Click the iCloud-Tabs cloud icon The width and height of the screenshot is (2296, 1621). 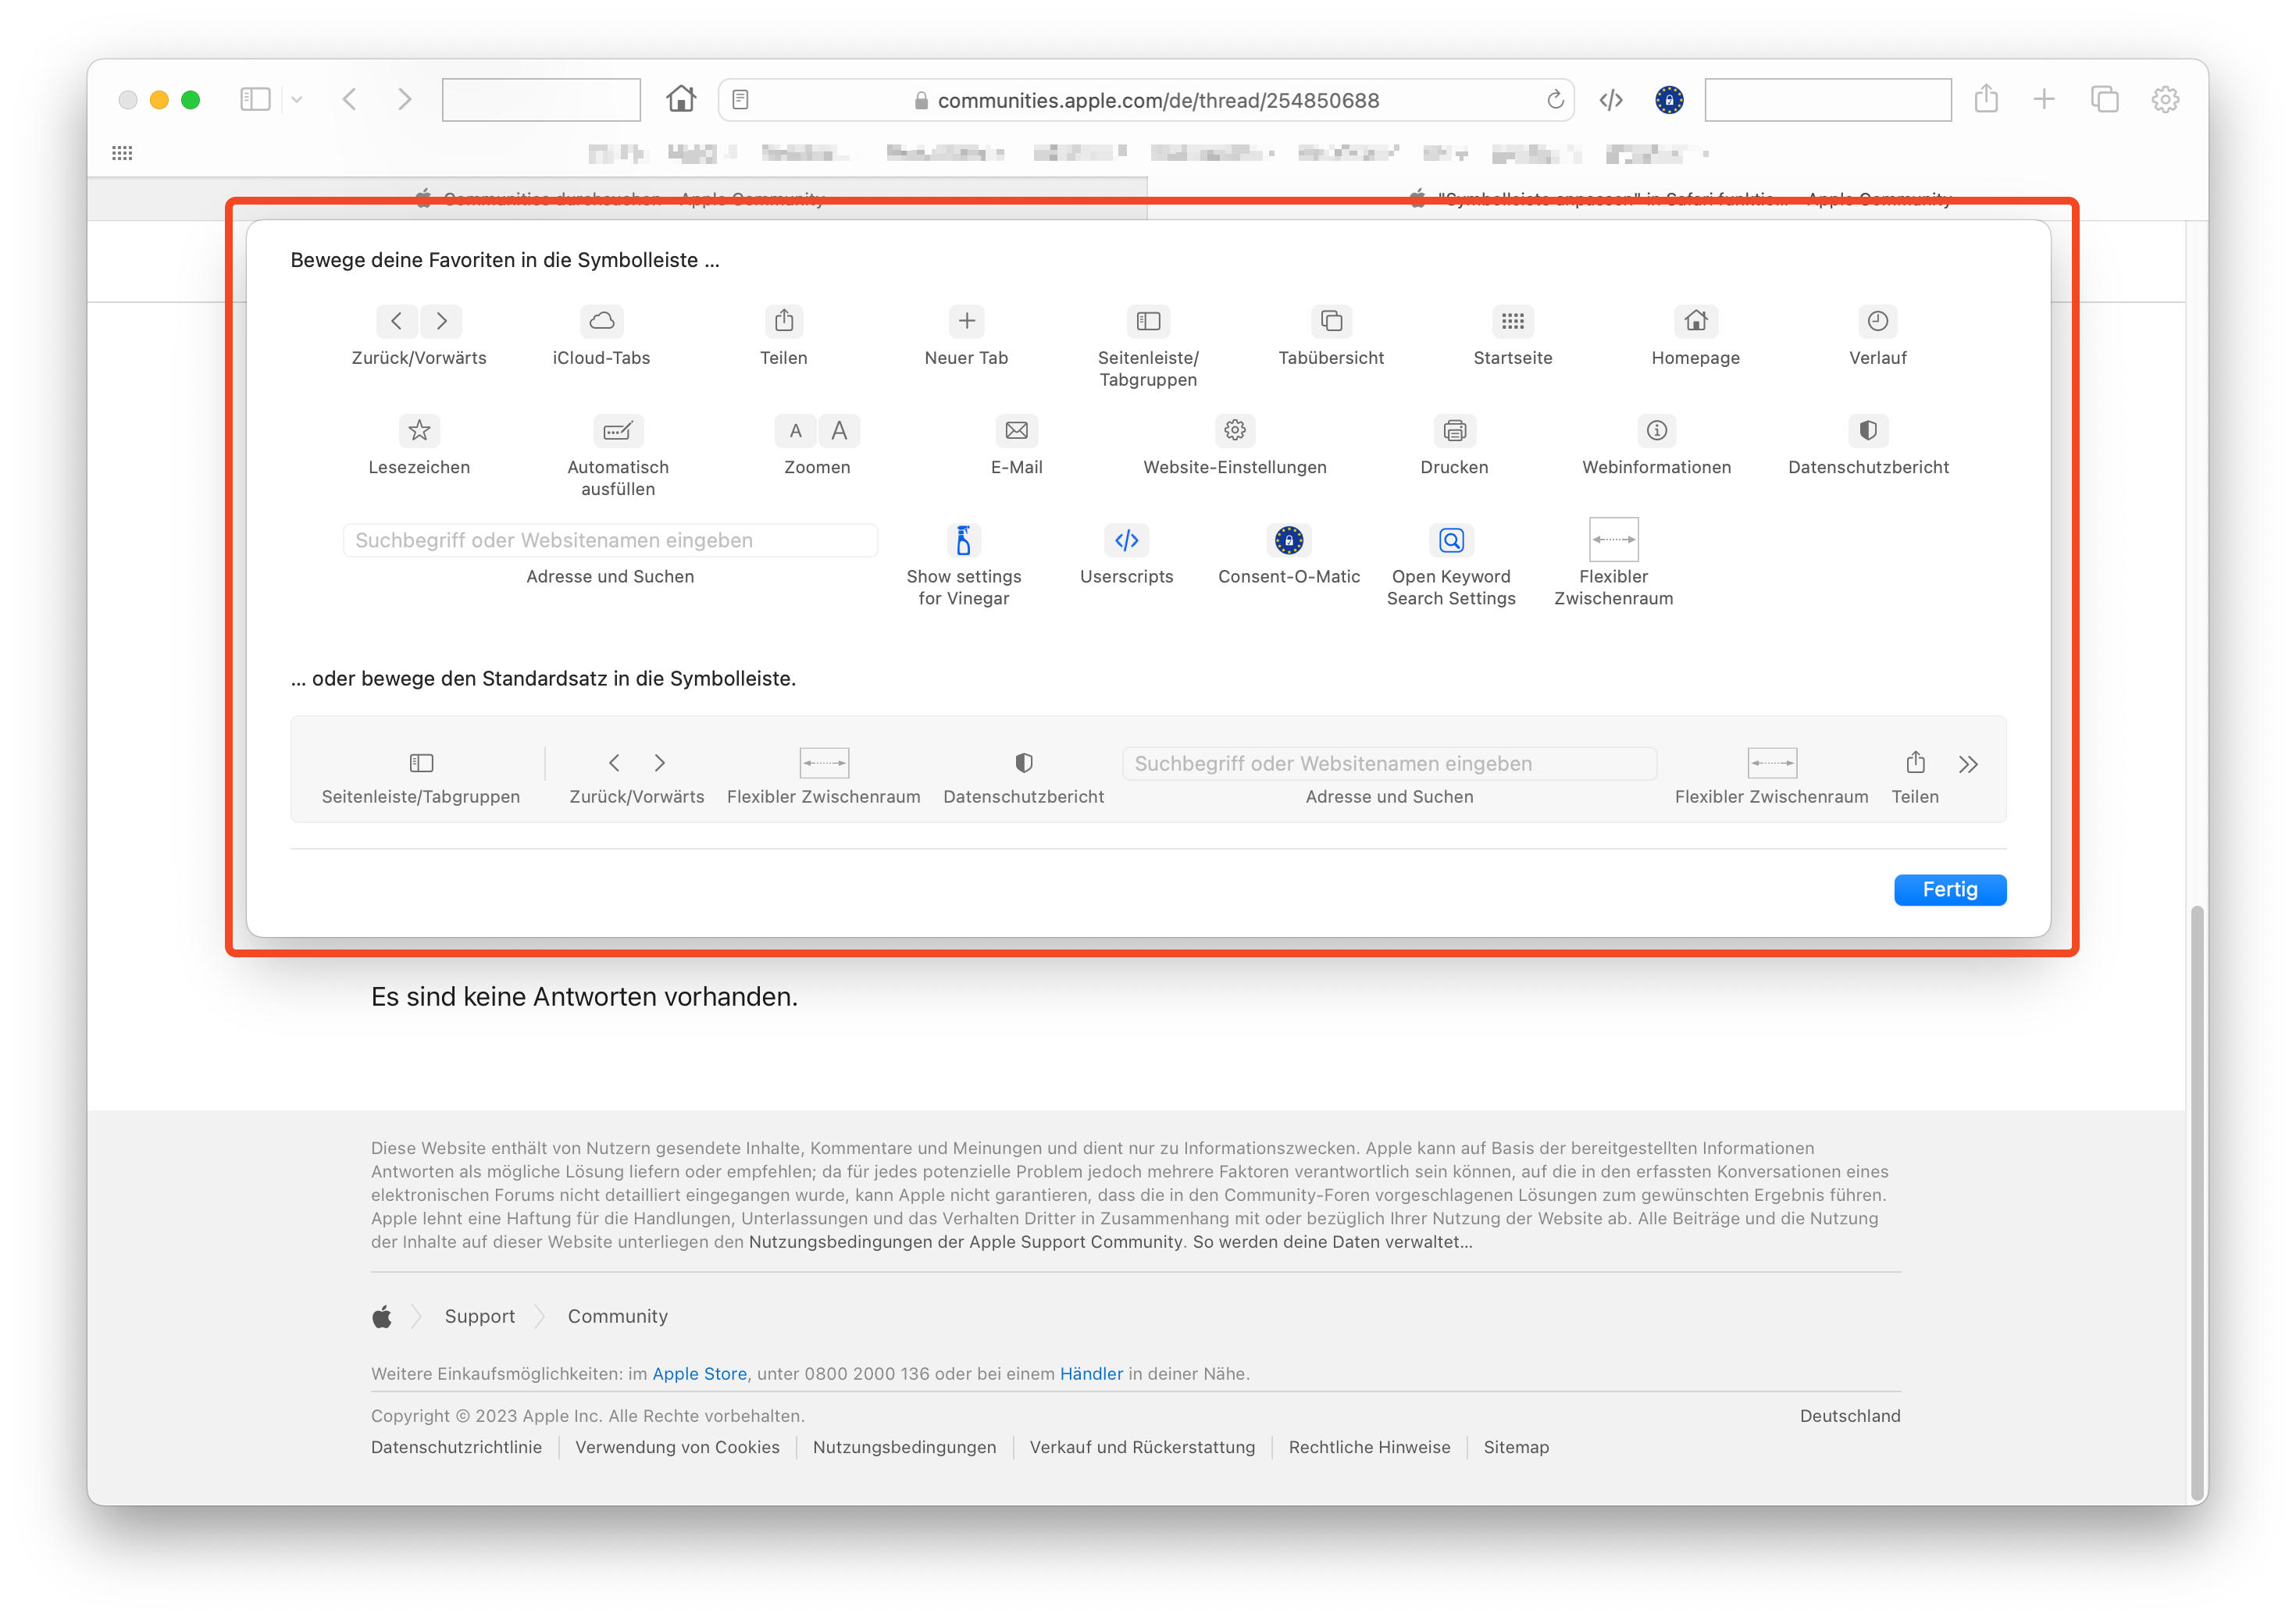tap(601, 321)
